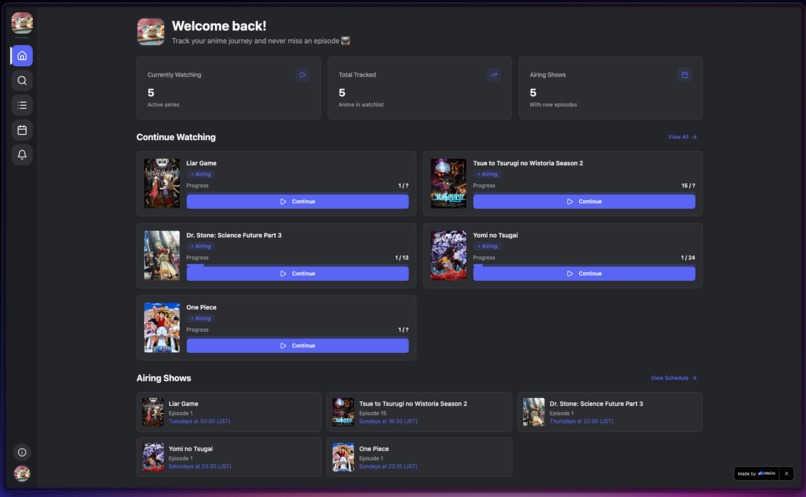Click the Welcome back header avatar image
The height and width of the screenshot is (497, 806).
click(151, 32)
